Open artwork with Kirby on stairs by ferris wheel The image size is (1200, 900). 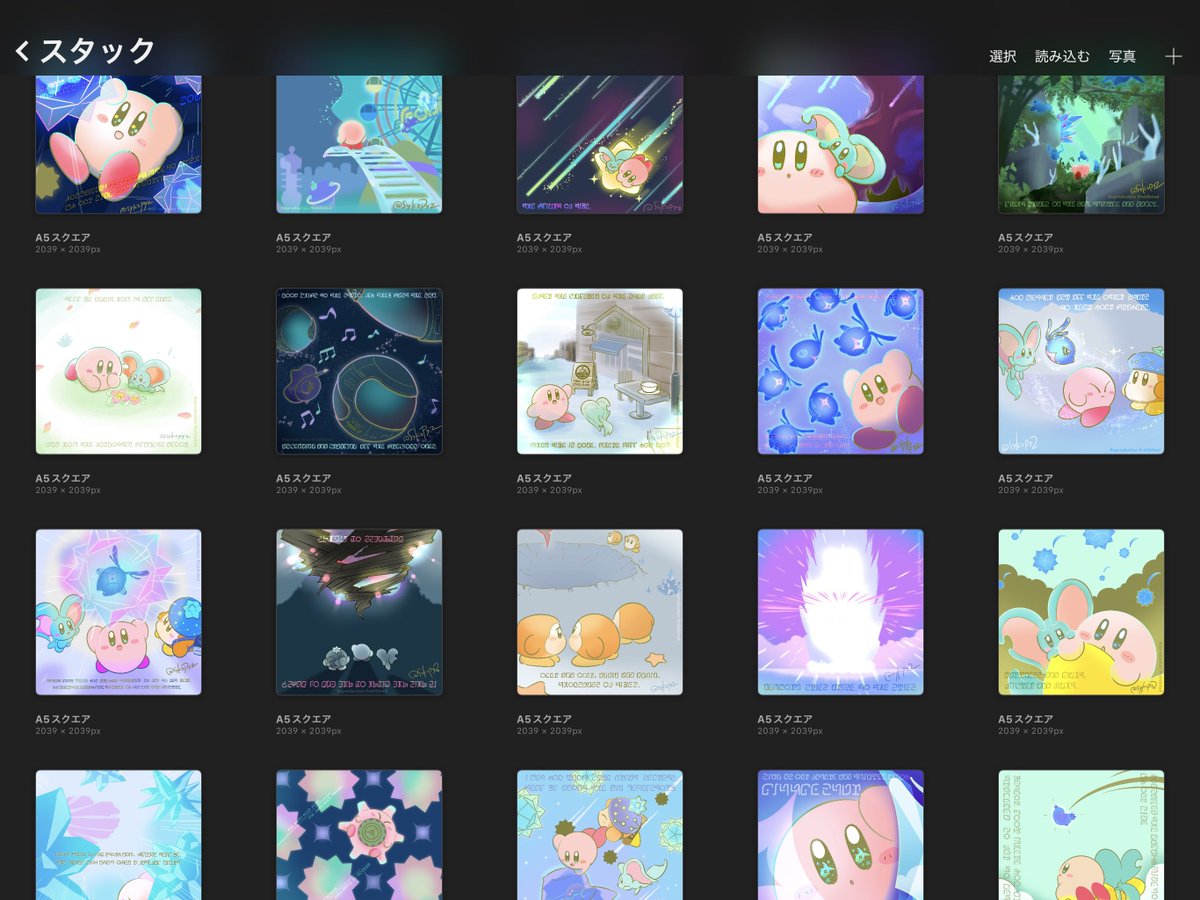359,143
